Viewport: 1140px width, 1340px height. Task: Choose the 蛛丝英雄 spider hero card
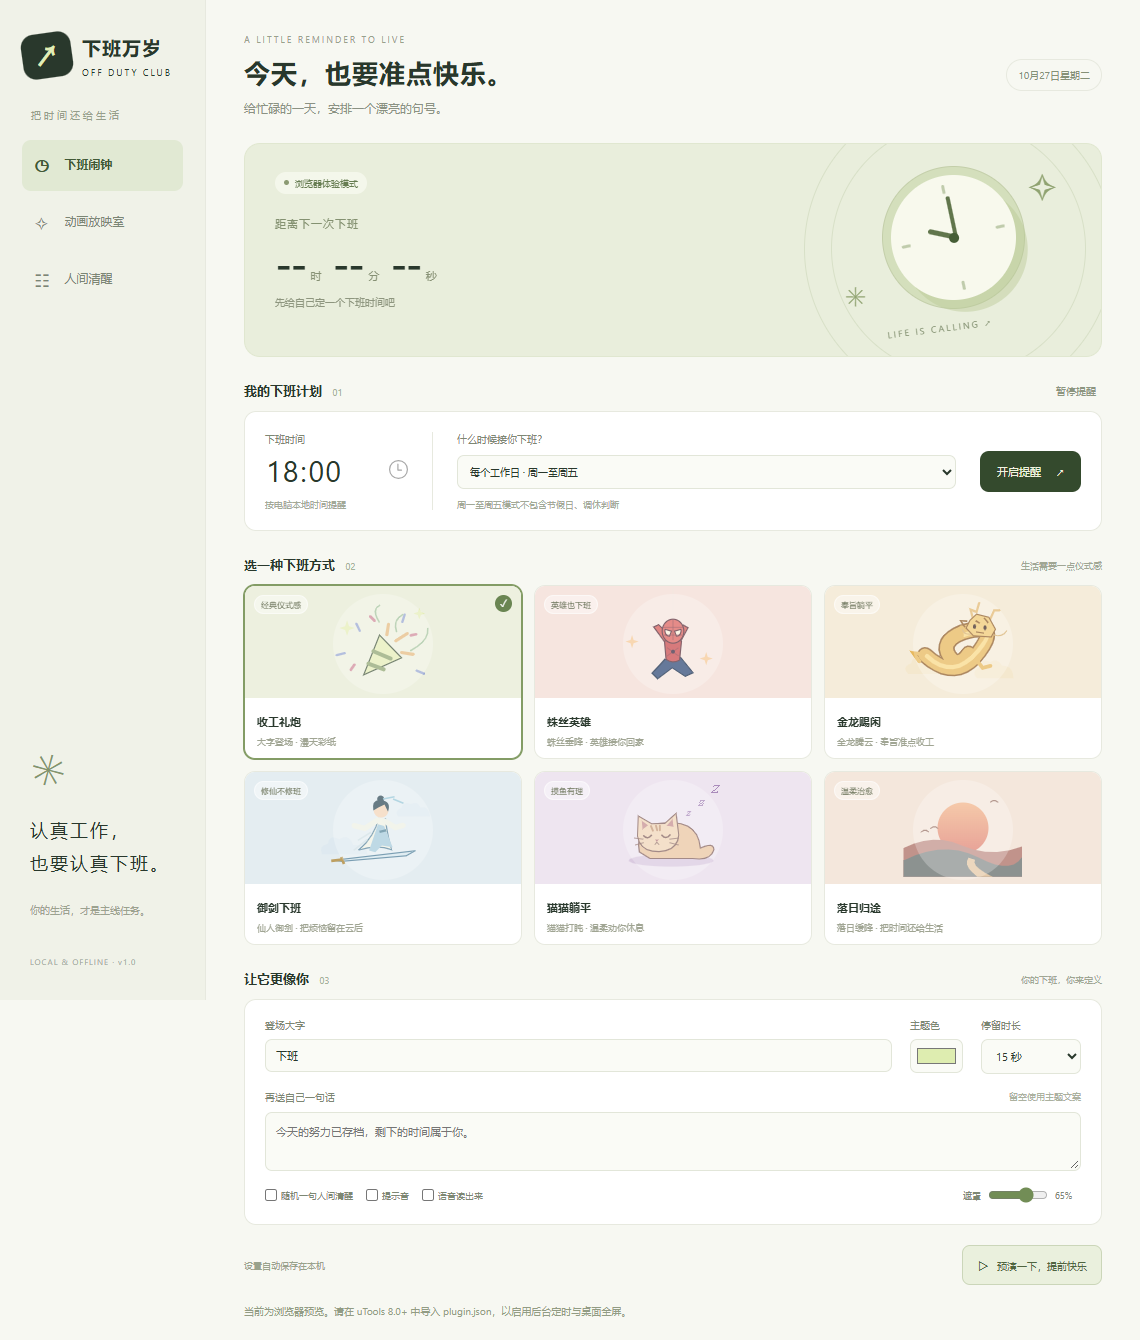pyautogui.click(x=673, y=672)
